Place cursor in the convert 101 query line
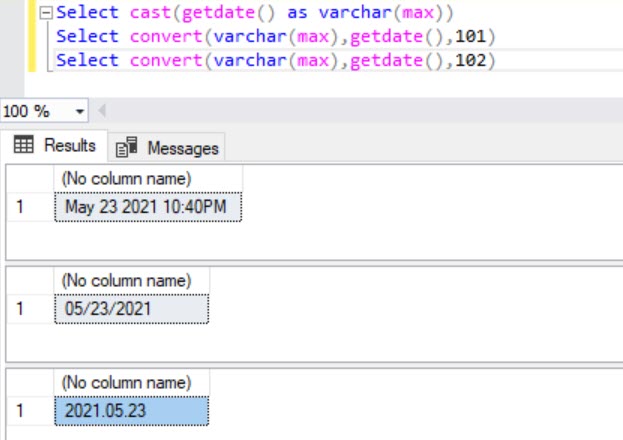The image size is (623, 440). [x=276, y=37]
